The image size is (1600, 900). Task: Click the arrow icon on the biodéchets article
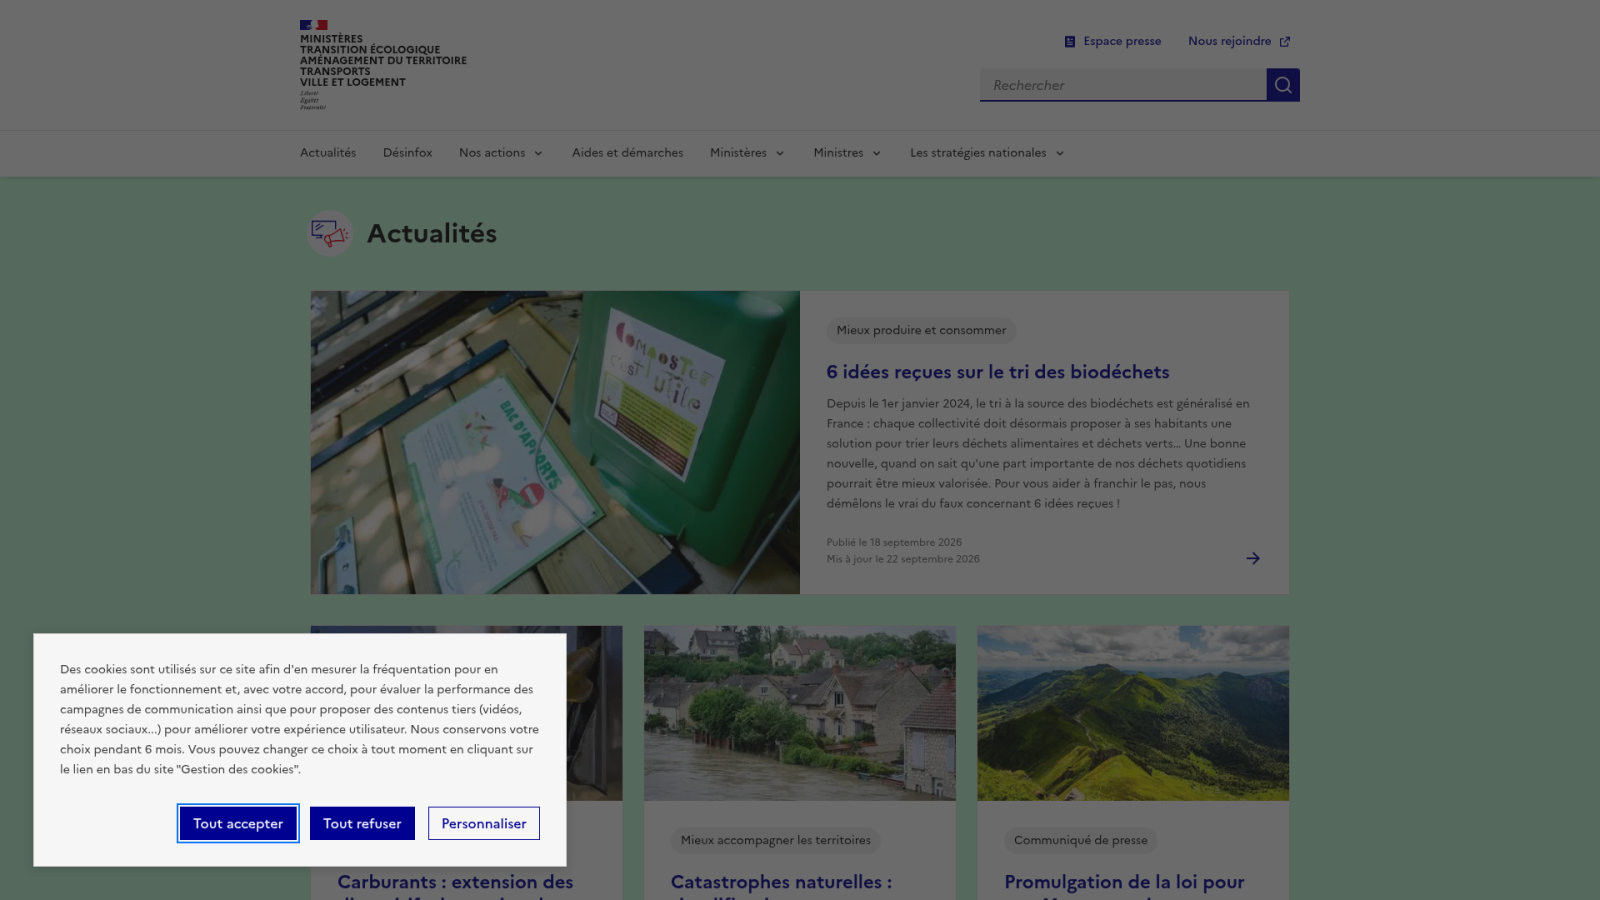tap(1253, 558)
